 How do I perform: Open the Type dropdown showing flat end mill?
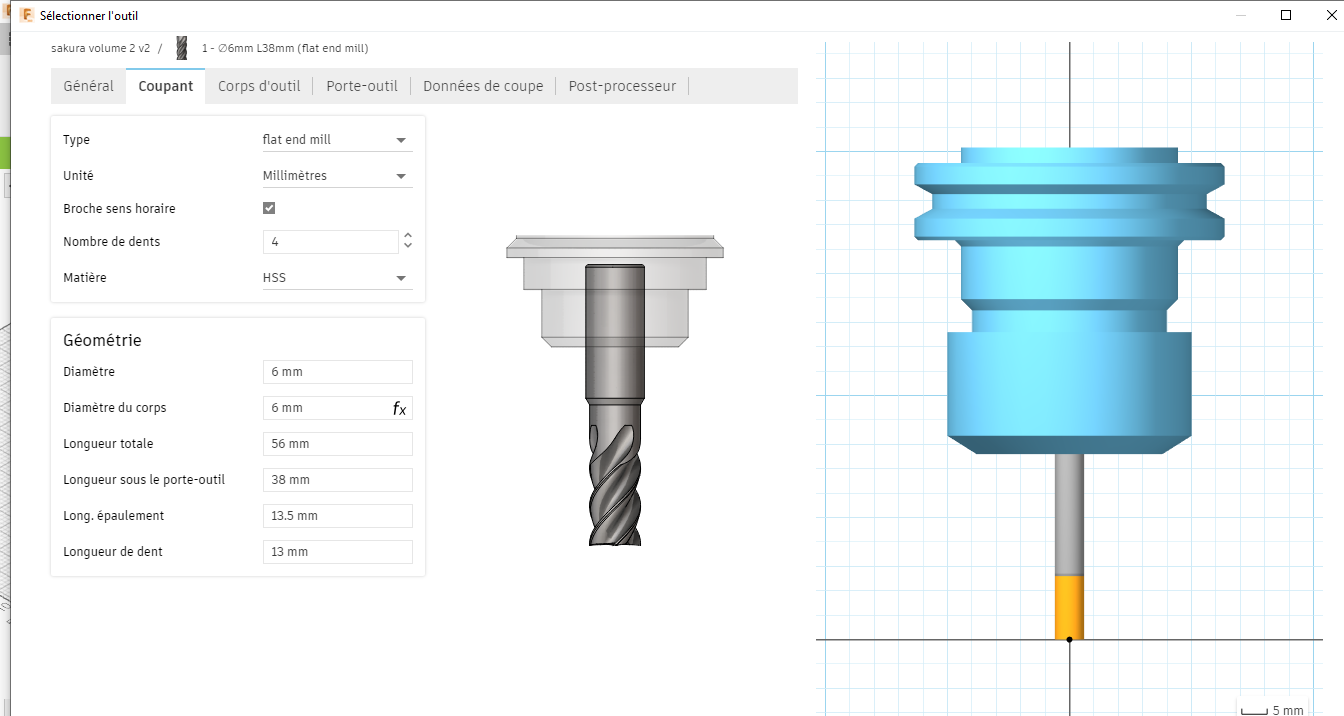[337, 140]
